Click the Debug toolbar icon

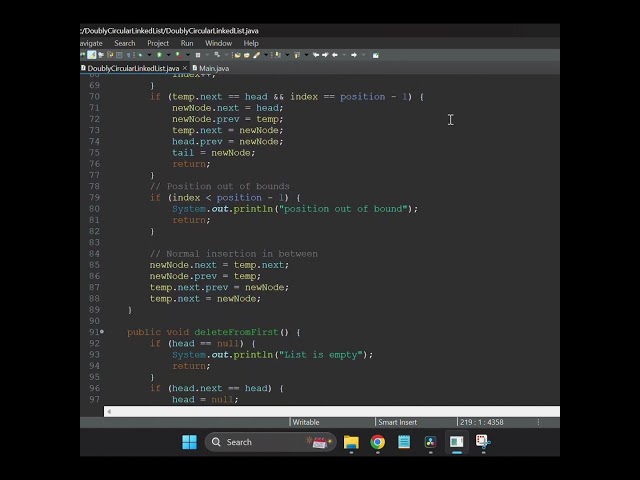140,55
